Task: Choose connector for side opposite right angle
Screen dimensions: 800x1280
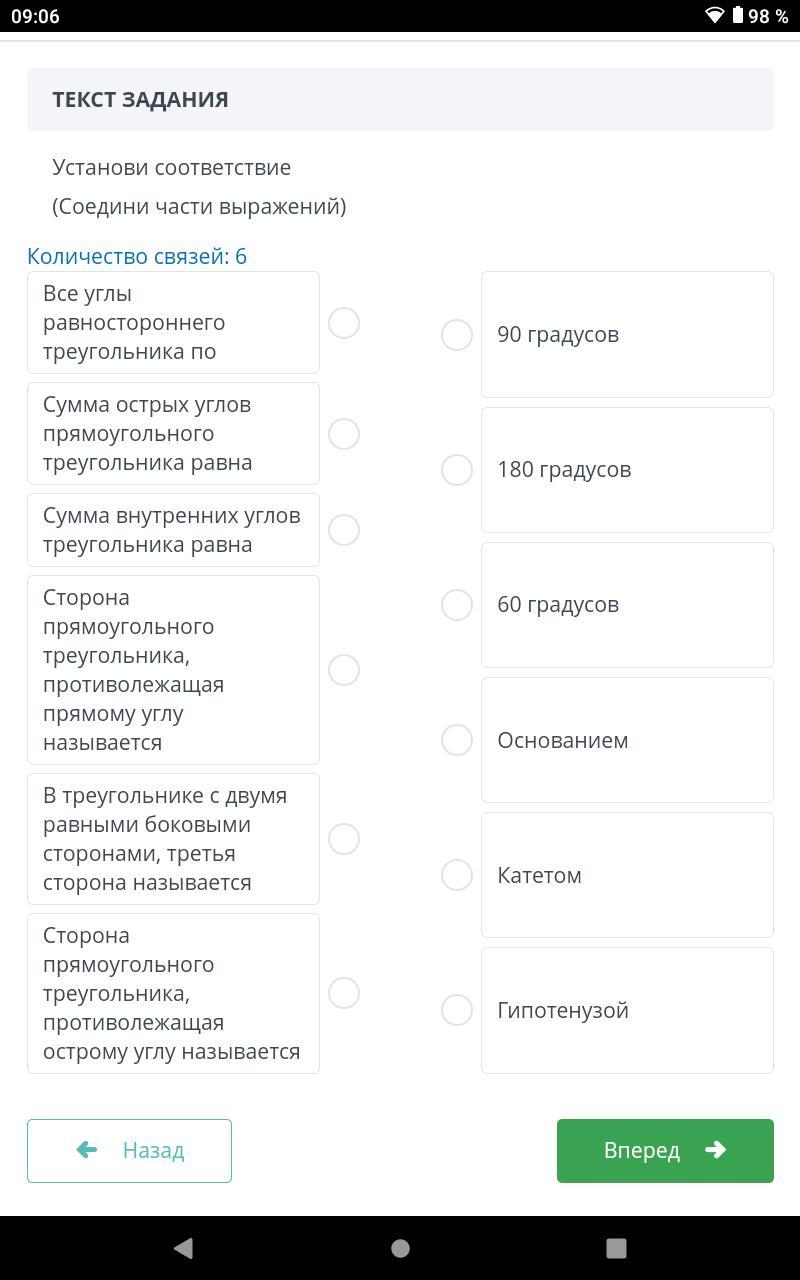Action: coord(344,670)
